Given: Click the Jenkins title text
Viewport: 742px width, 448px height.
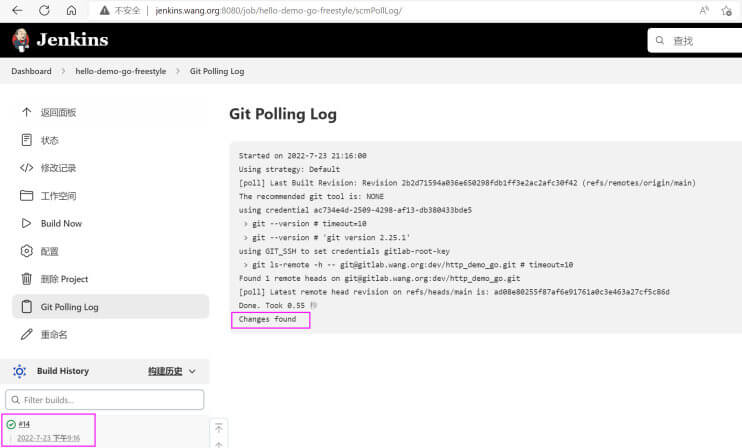Looking at the screenshot, I should point(72,40).
